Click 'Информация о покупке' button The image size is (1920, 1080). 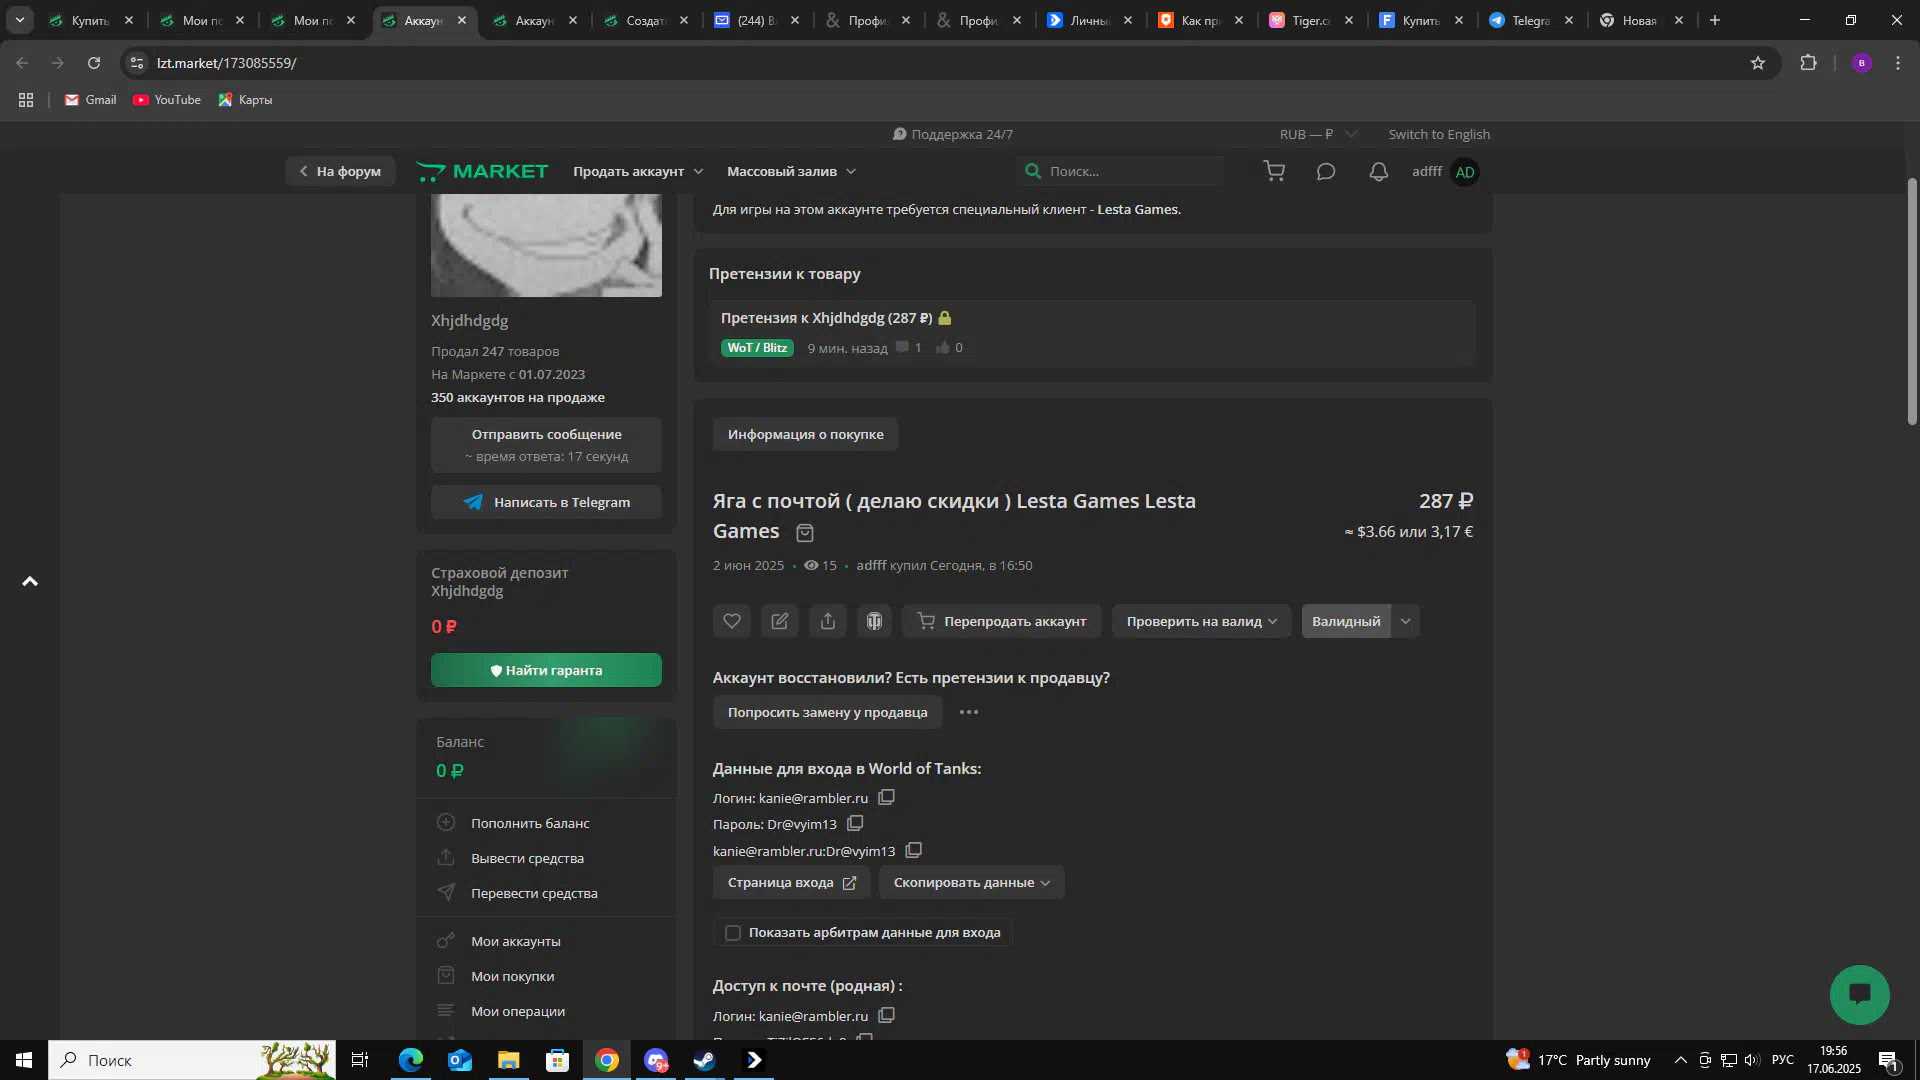pyautogui.click(x=805, y=434)
